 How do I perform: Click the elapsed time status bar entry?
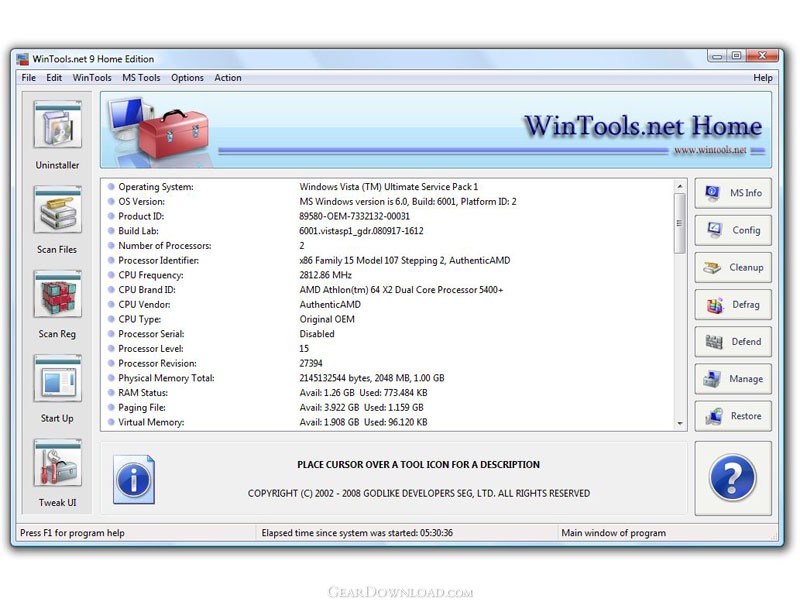[357, 533]
